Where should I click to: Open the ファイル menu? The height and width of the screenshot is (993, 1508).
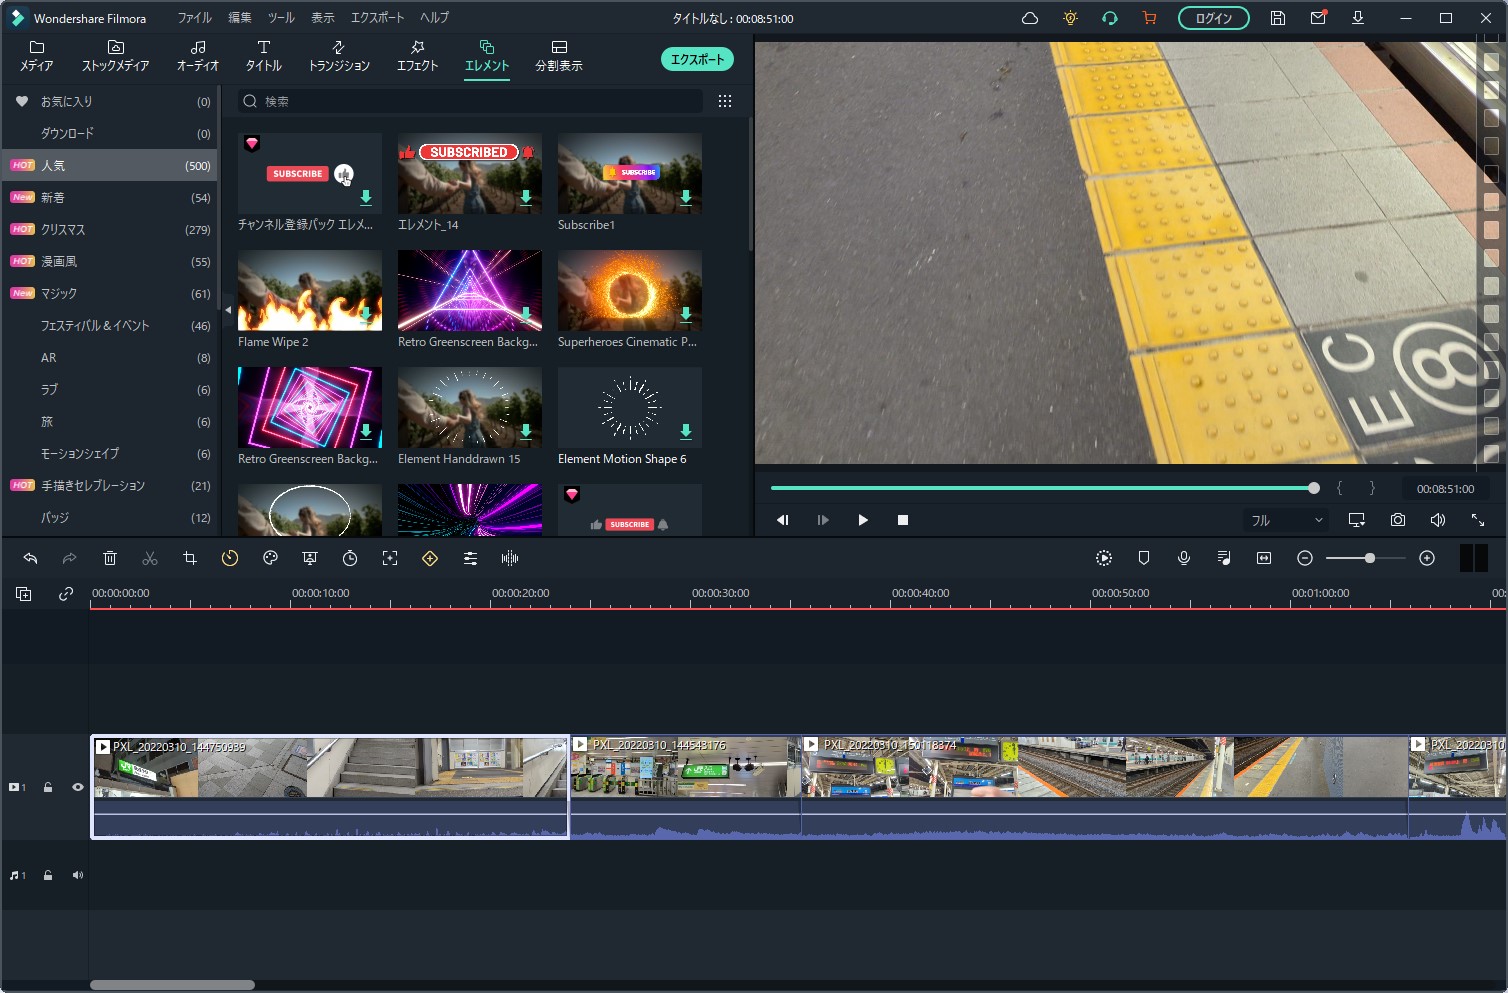pyautogui.click(x=194, y=18)
